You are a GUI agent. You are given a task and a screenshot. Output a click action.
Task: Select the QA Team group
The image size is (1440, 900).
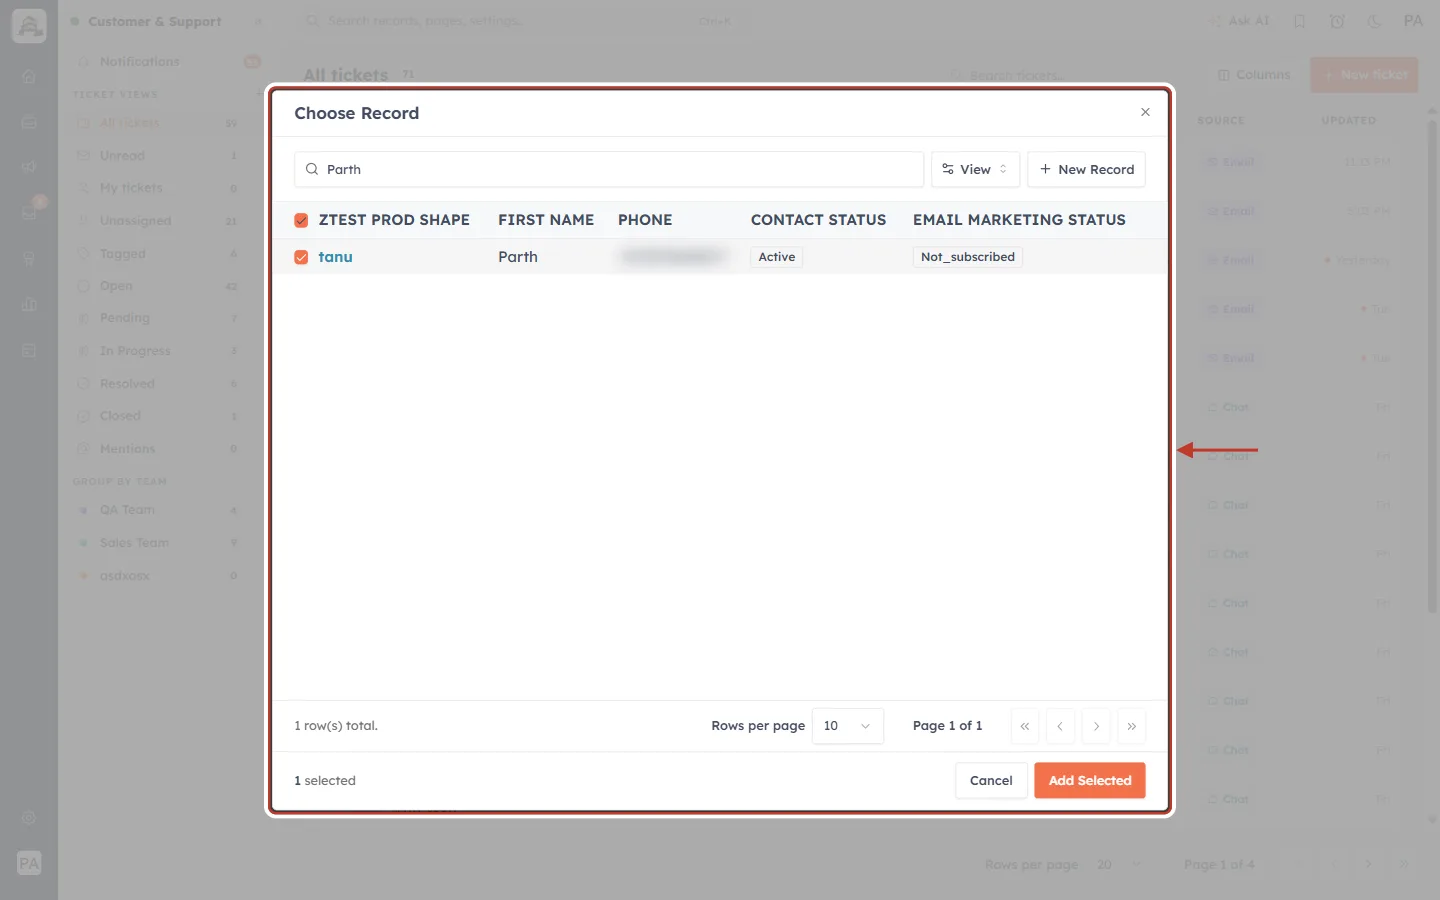[158, 510]
